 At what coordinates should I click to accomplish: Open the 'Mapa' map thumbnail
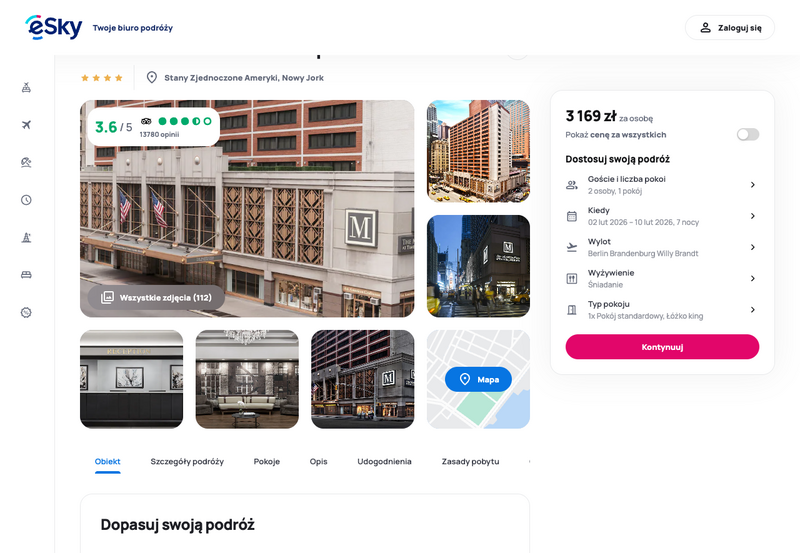tap(478, 379)
